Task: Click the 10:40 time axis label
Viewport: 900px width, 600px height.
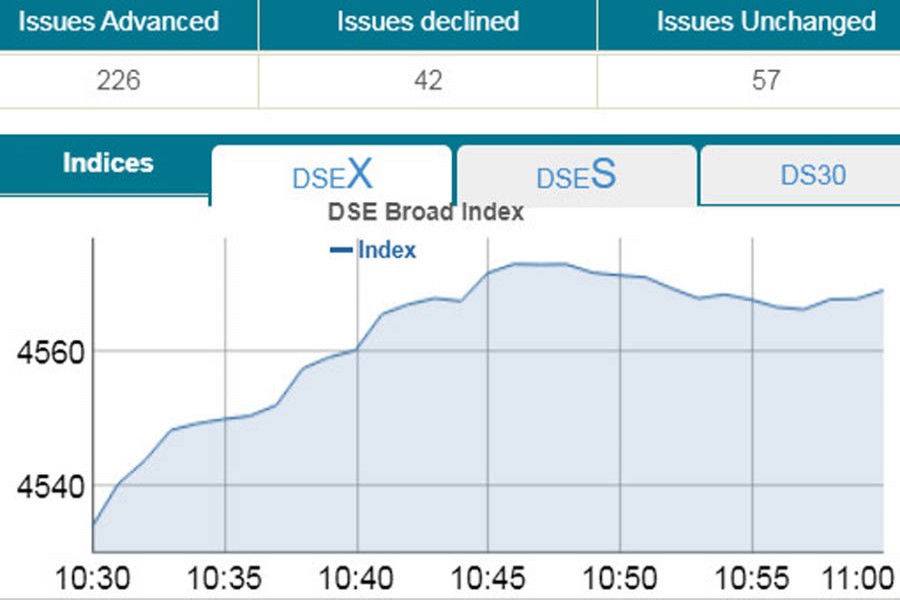Action: click(x=356, y=578)
